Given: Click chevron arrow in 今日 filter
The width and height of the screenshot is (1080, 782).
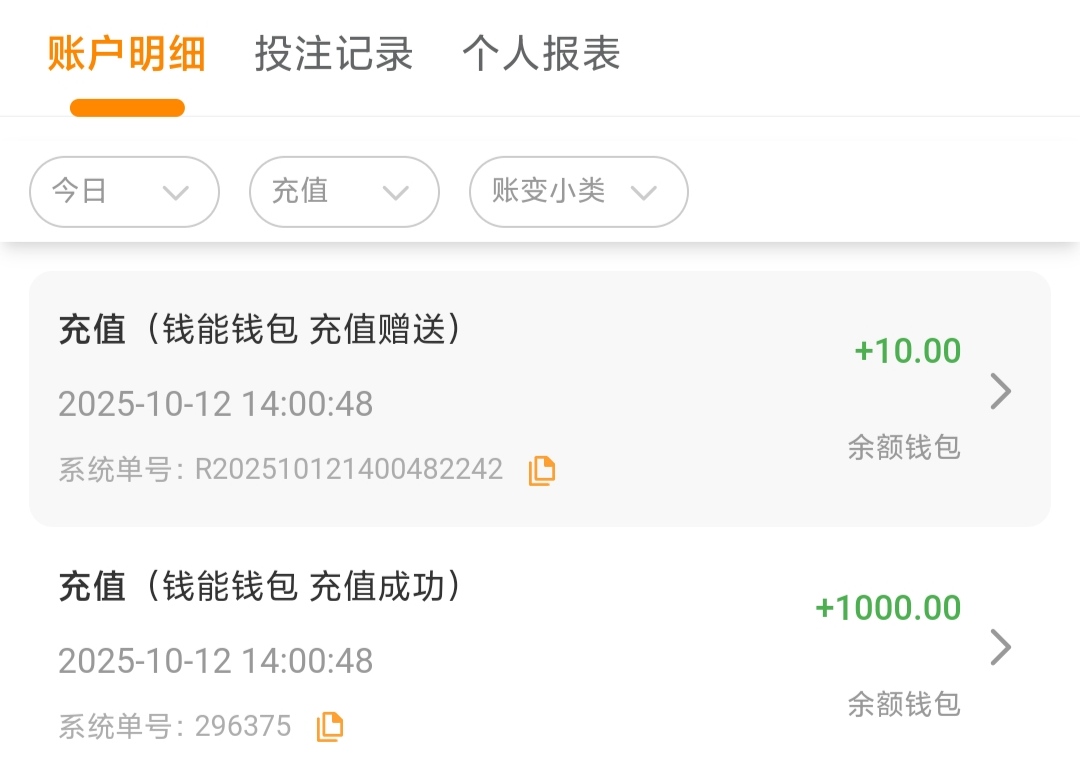Looking at the screenshot, I should click(x=176, y=193).
